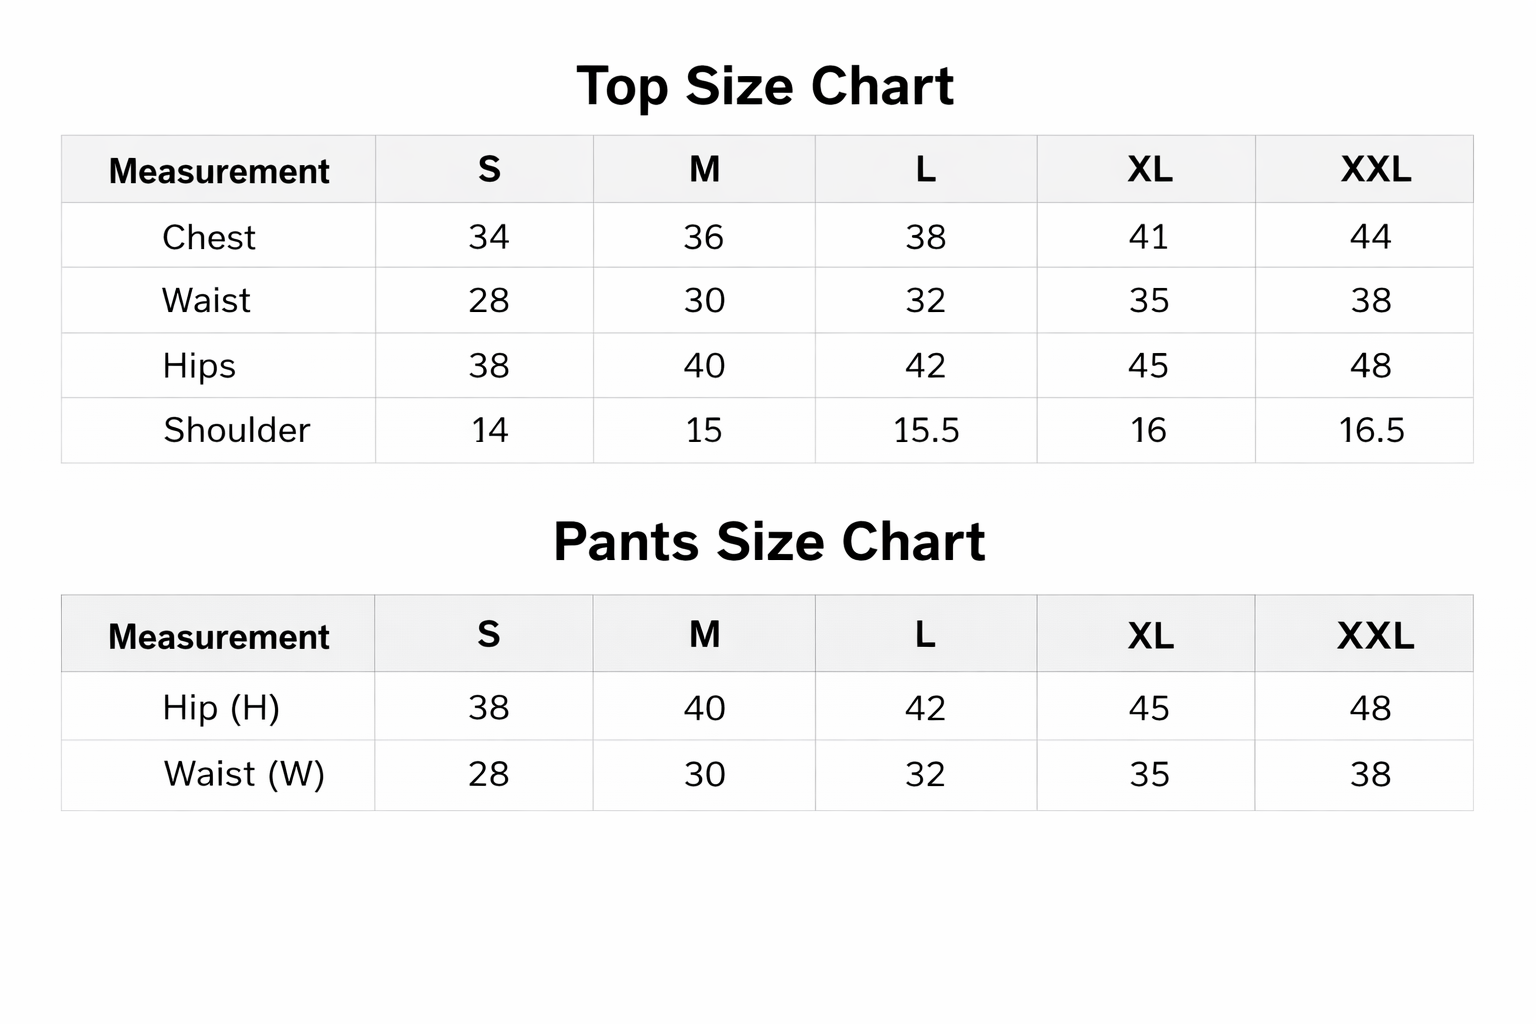Click the Top Size Chart title
The height and width of the screenshot is (1024, 1536).
pyautogui.click(x=765, y=86)
